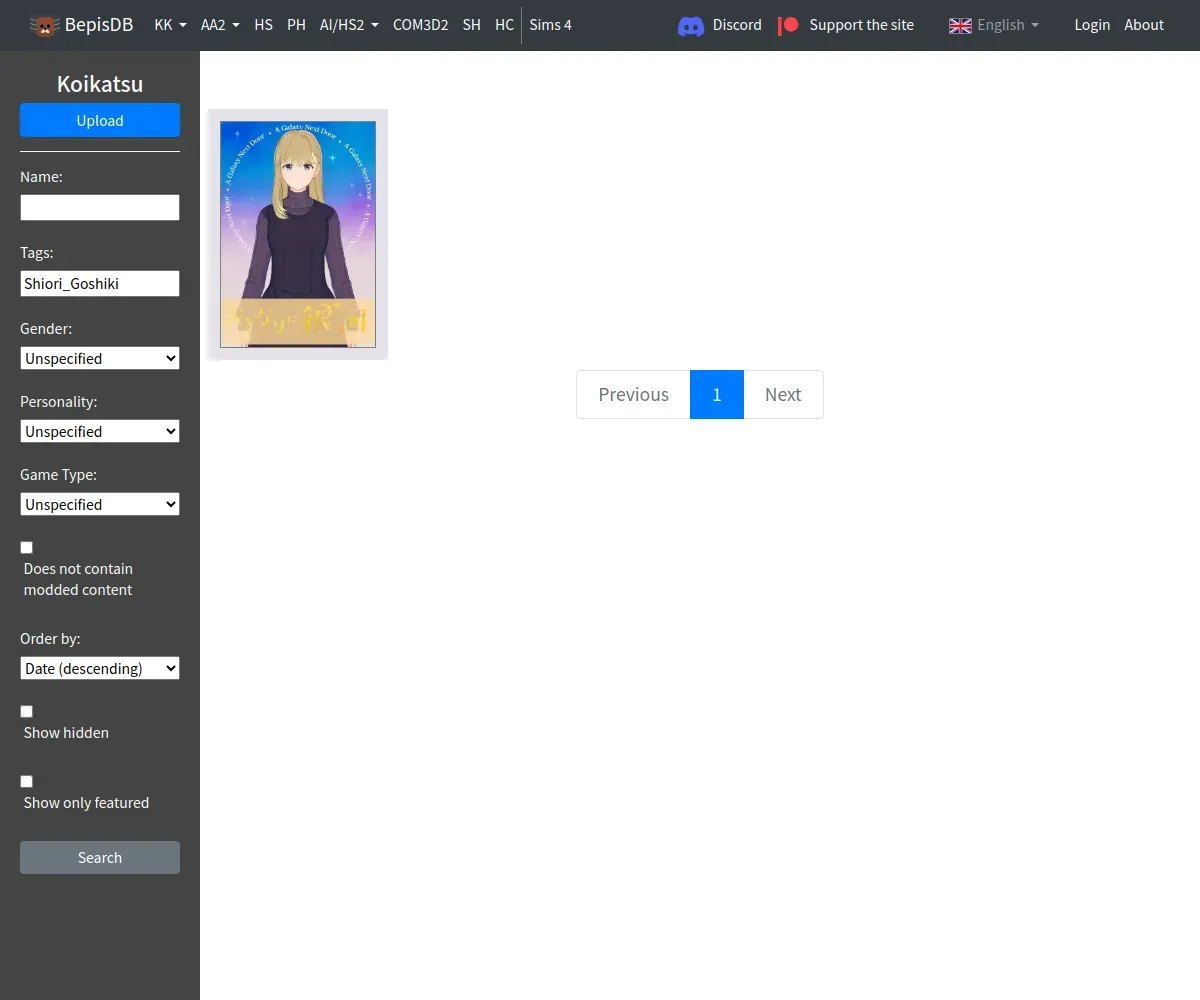Click the BepisDB site title
The width and height of the screenshot is (1200, 1000).
click(x=99, y=25)
